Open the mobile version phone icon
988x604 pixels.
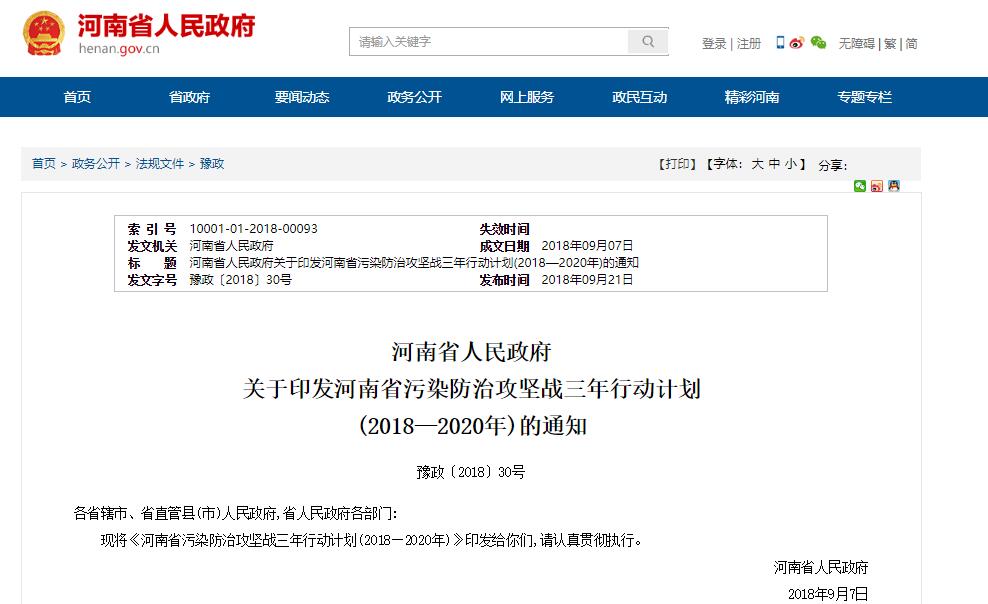[780, 43]
